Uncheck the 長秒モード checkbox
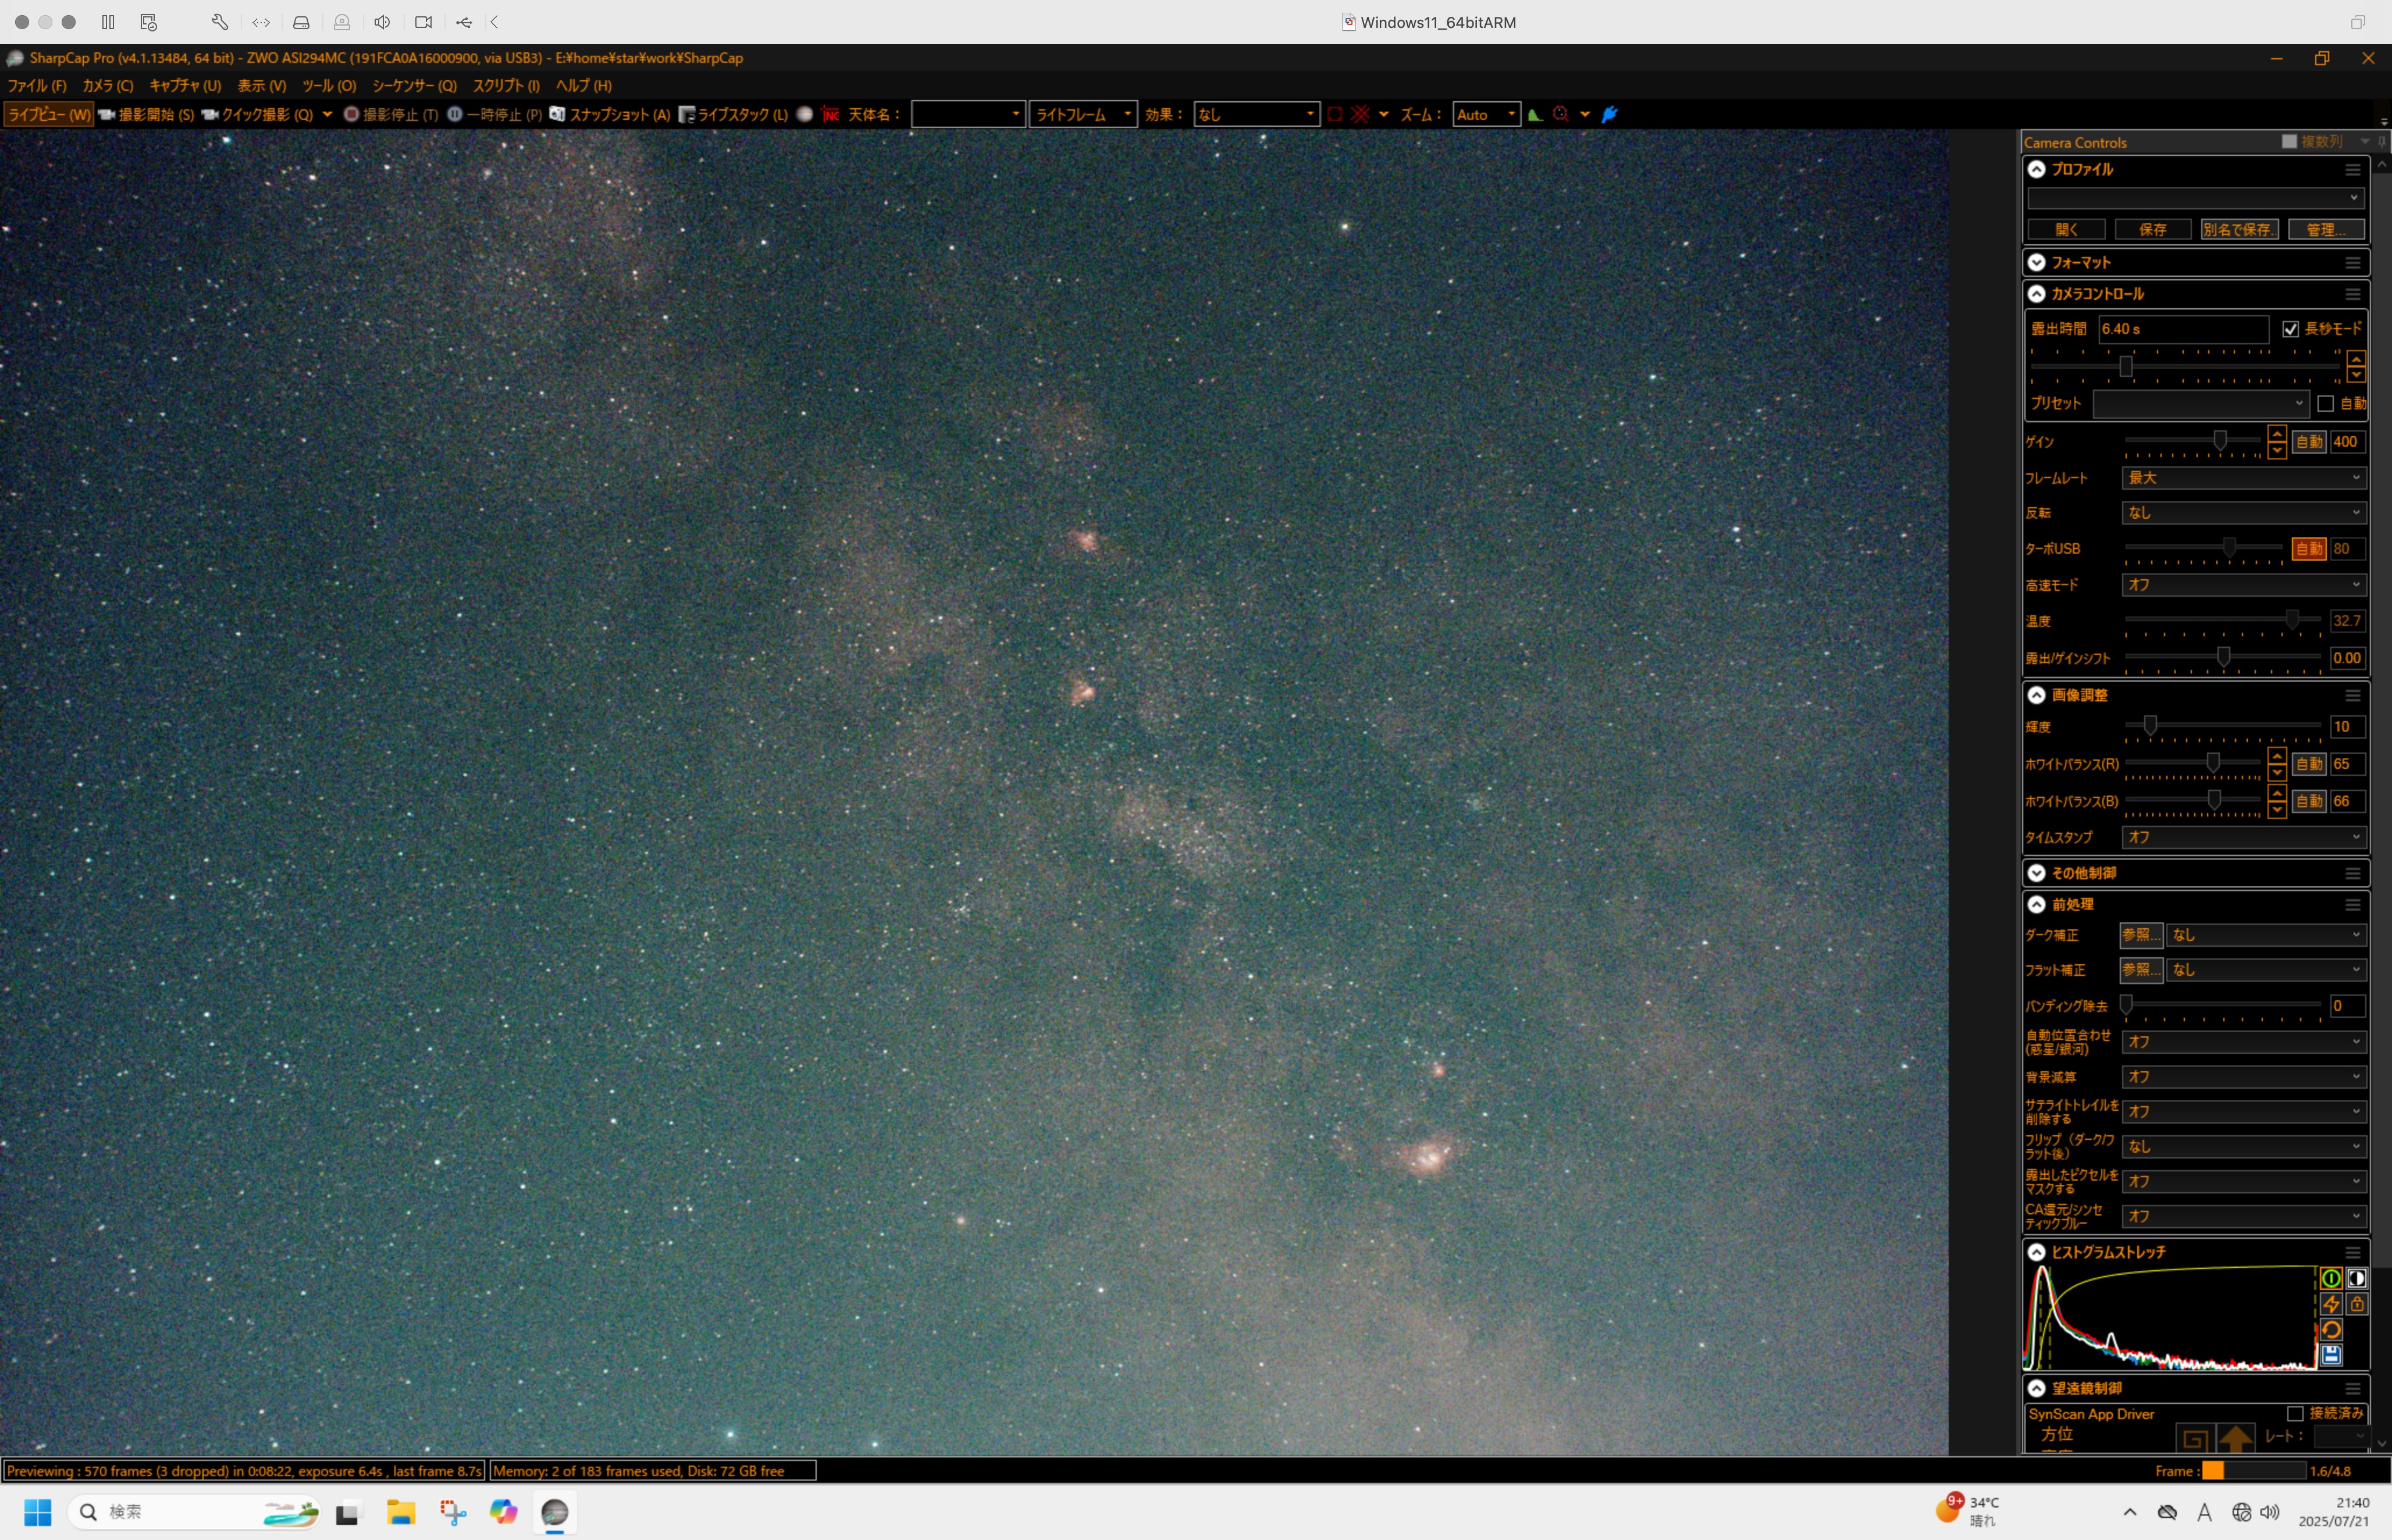Viewport: 2392px width, 1540px height. coord(2290,329)
